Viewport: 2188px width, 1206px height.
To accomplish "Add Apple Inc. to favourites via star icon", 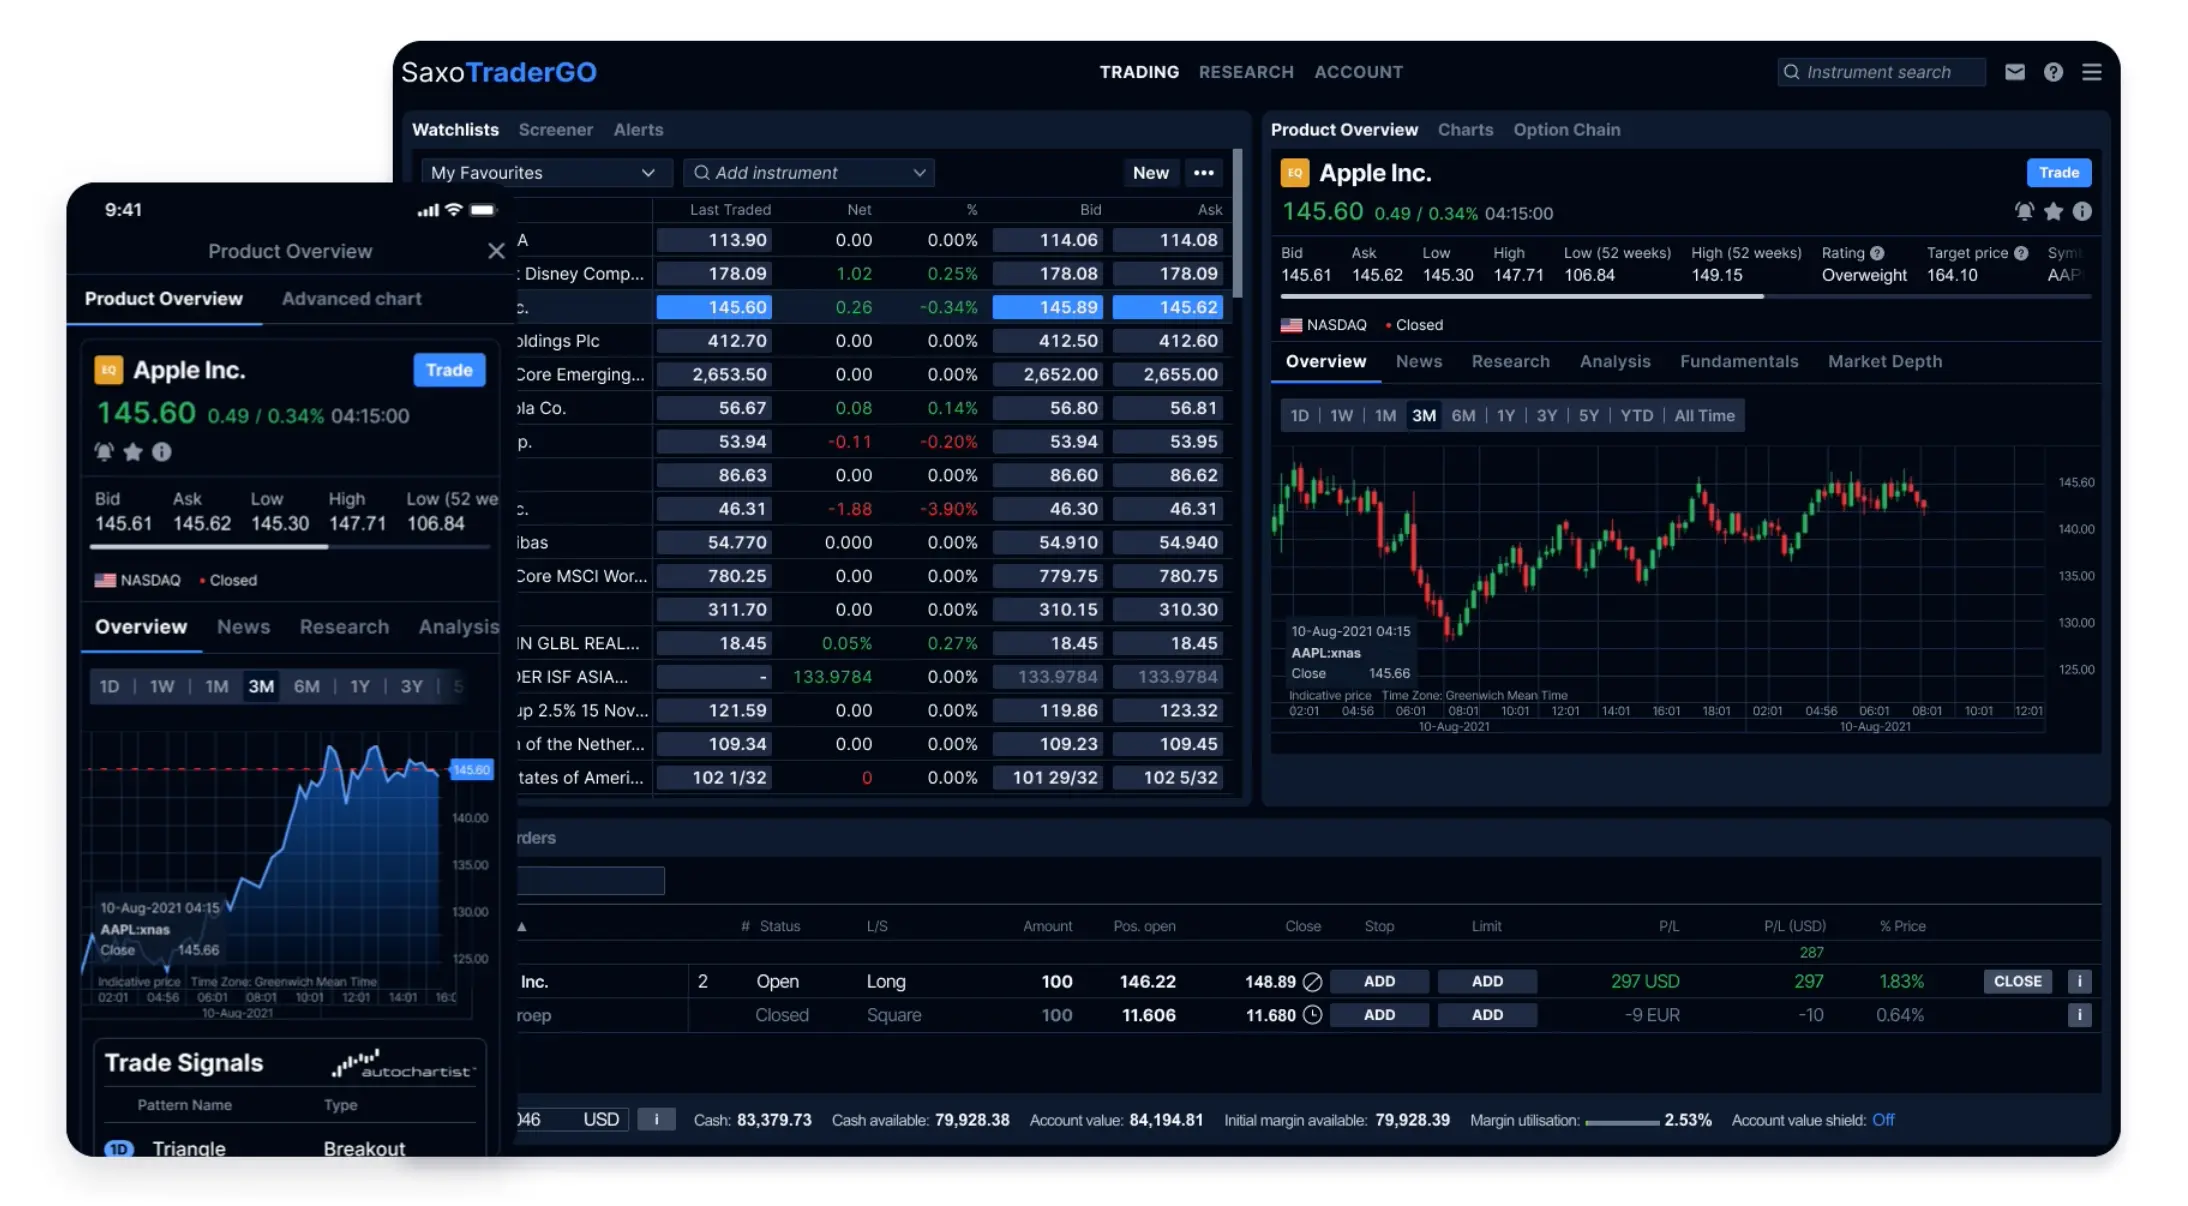I will (2053, 211).
